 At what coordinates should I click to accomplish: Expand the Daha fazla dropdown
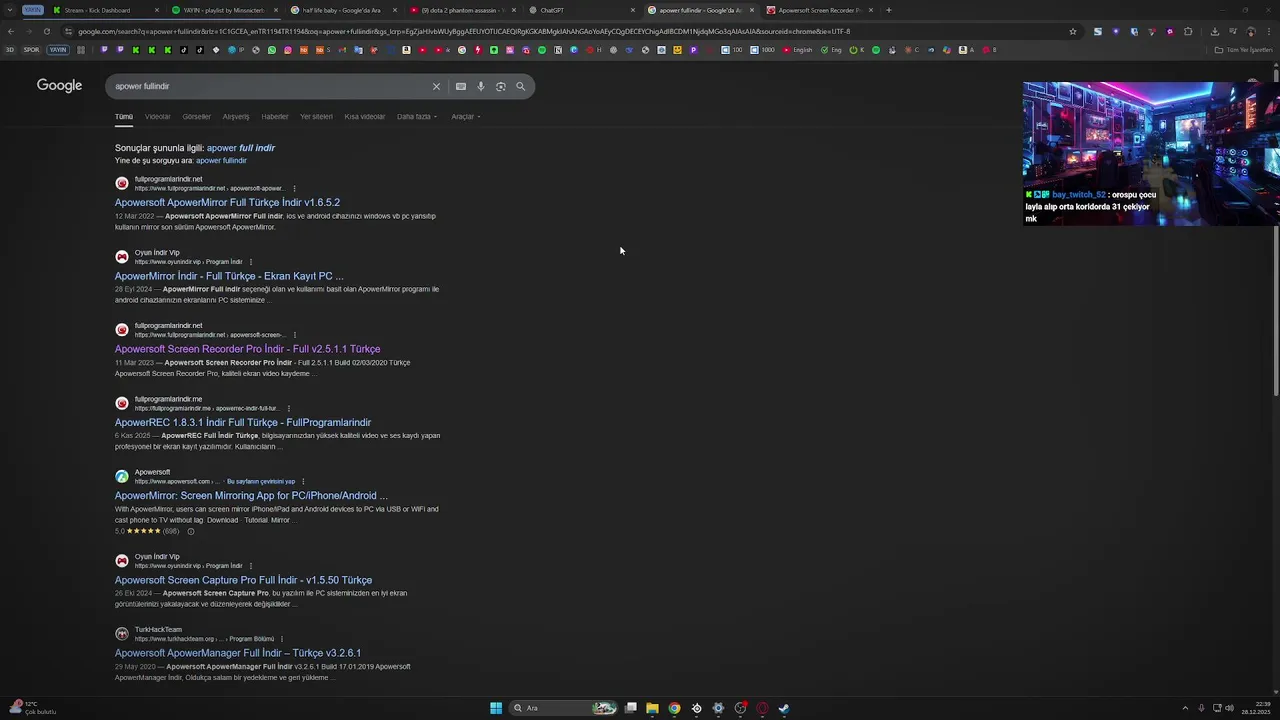click(417, 116)
